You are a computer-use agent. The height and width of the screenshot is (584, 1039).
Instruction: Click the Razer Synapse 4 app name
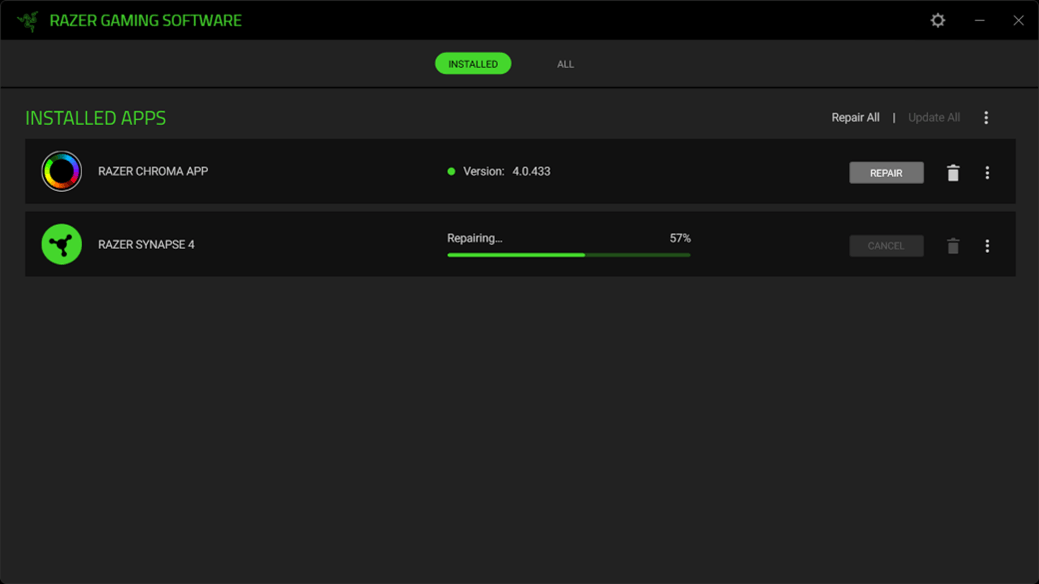coord(146,245)
